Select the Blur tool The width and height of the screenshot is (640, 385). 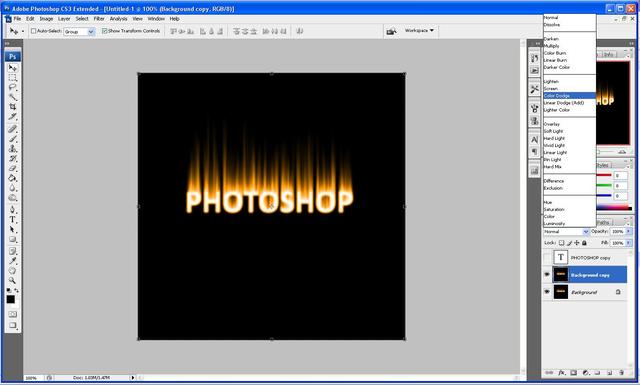click(x=13, y=188)
